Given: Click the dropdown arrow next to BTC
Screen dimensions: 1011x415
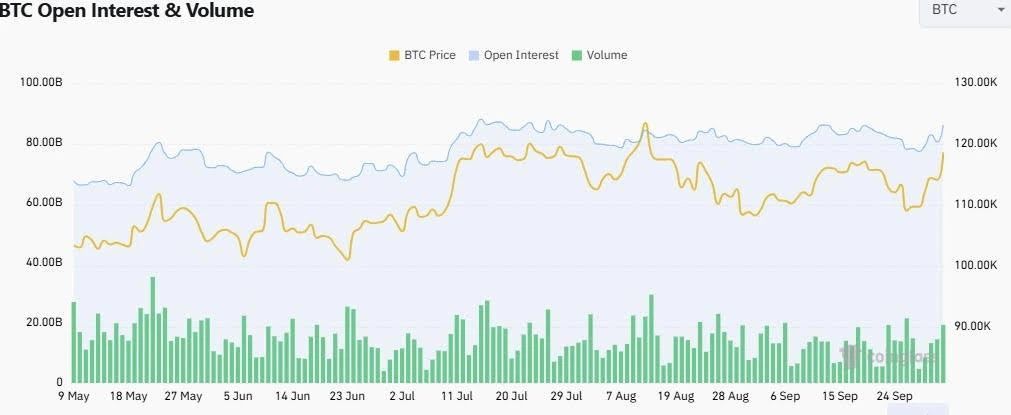Looking at the screenshot, I should pos(1000,10).
